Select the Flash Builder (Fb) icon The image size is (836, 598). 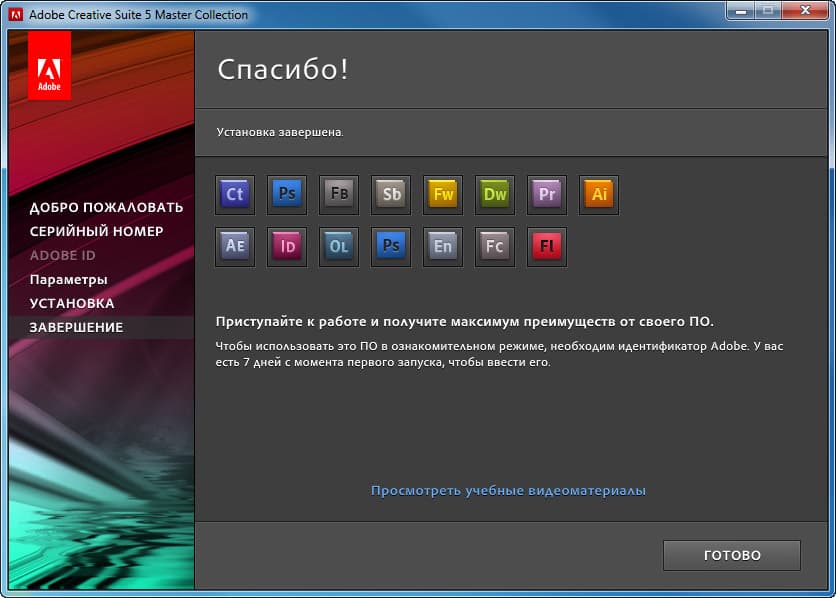click(x=339, y=195)
